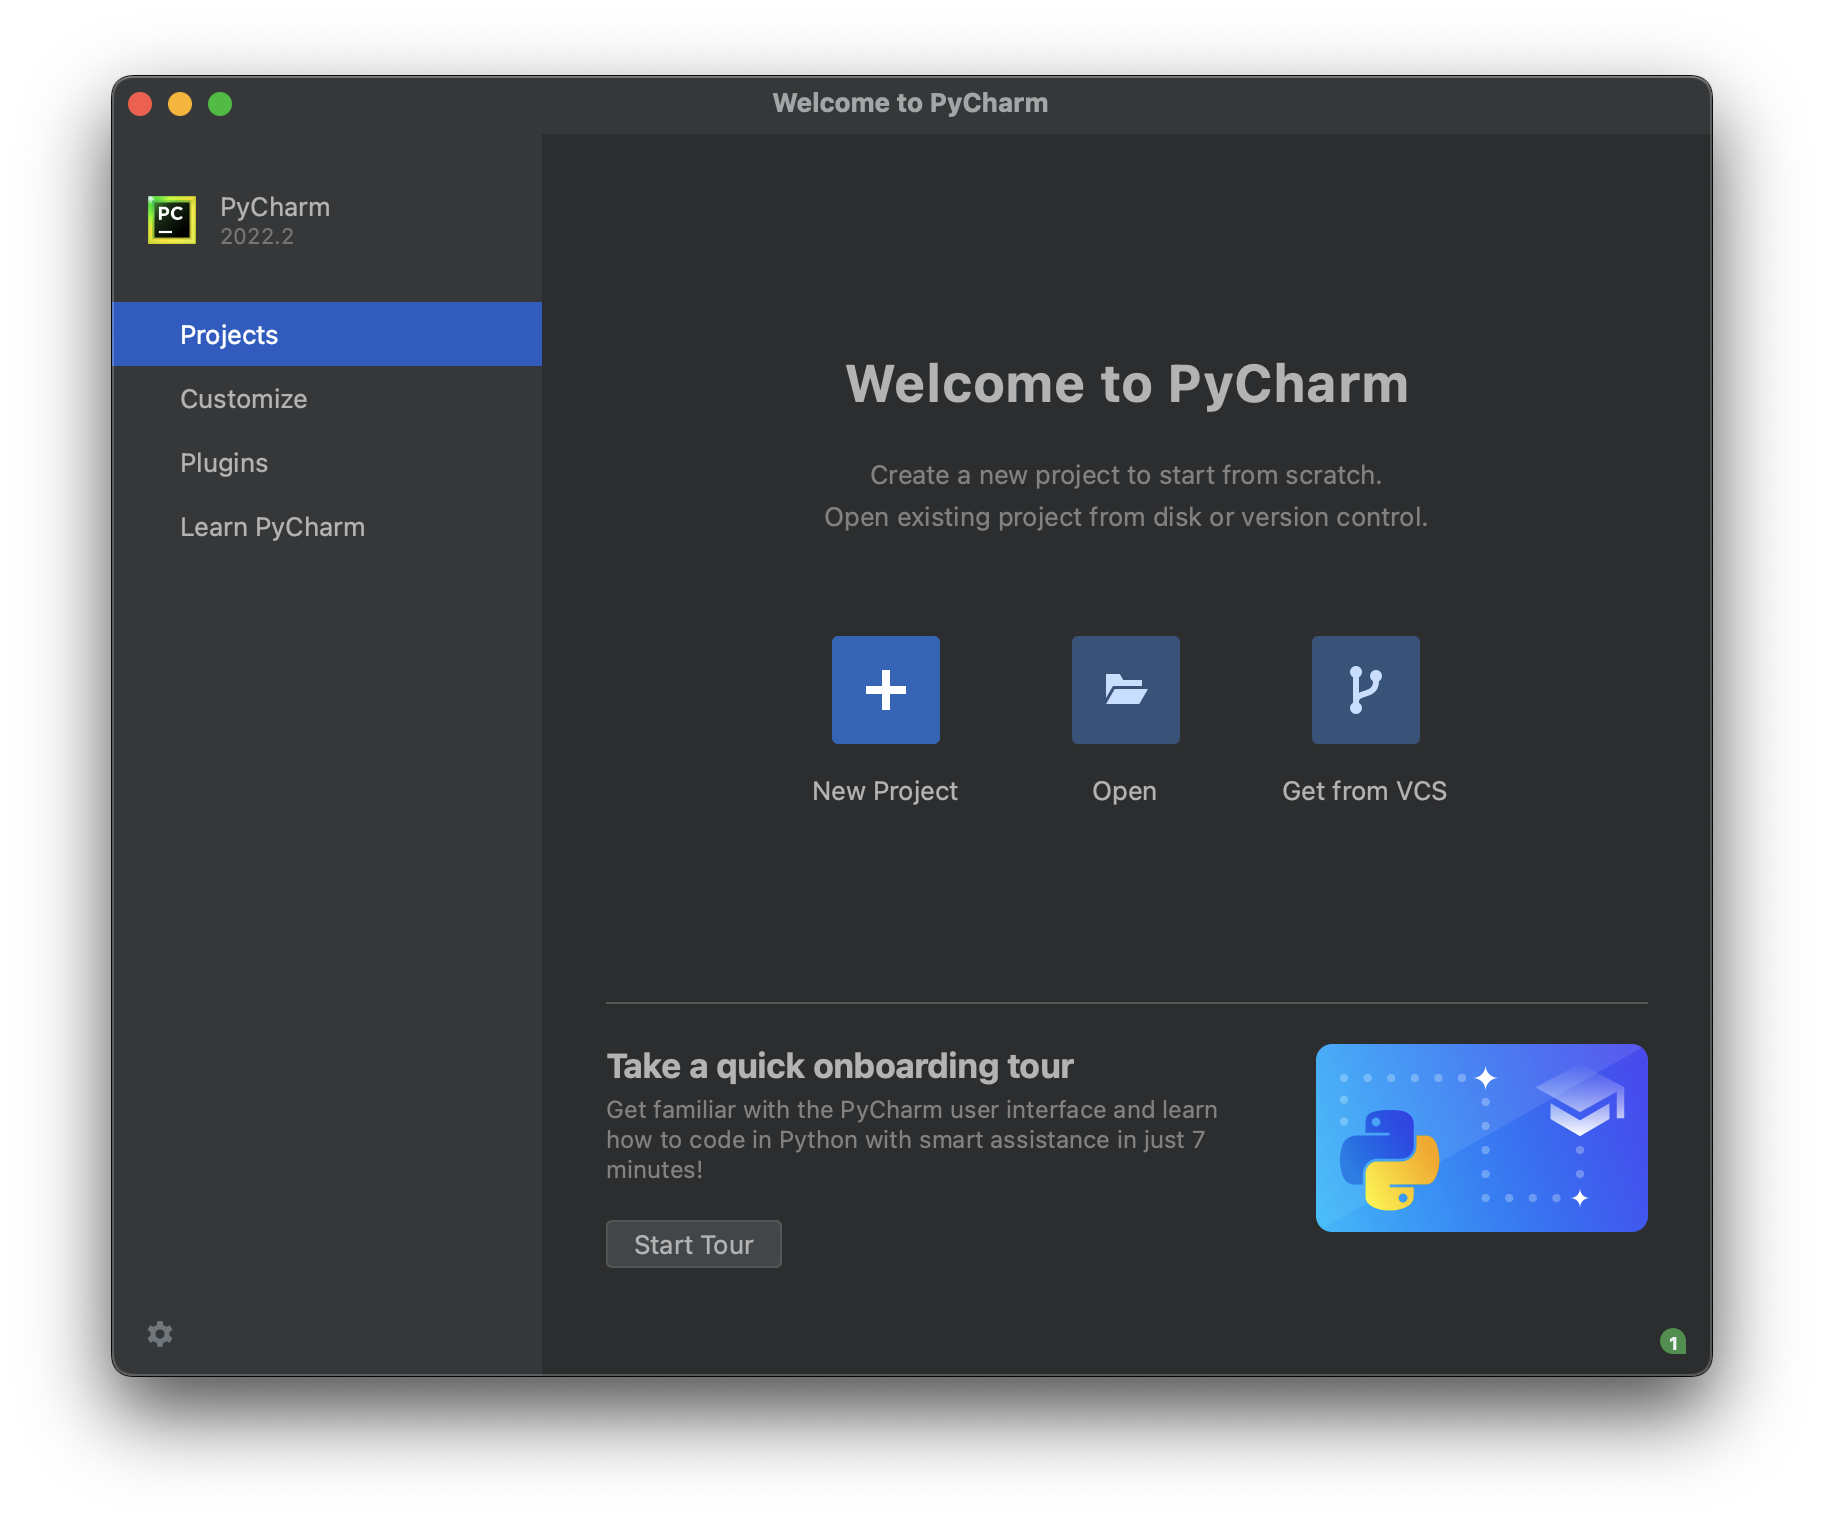Close the Welcome window with red button

coord(140,104)
